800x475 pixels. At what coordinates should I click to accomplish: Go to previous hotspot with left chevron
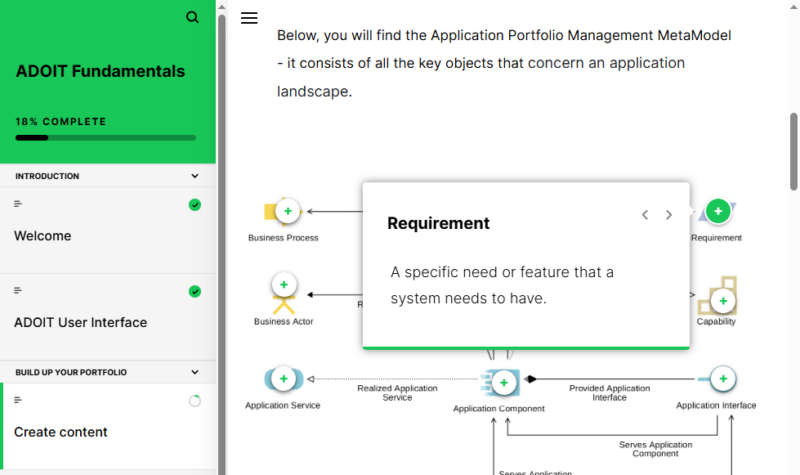pos(645,215)
